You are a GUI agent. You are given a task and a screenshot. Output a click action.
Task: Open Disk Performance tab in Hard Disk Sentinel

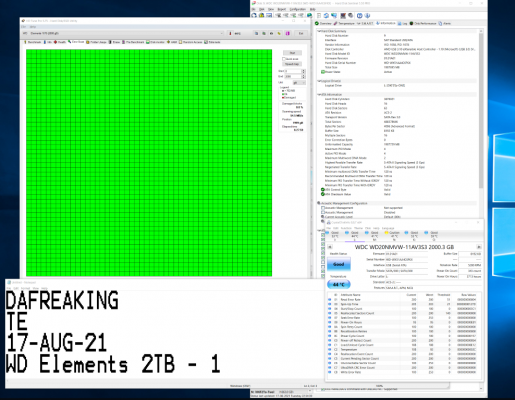(423, 23)
